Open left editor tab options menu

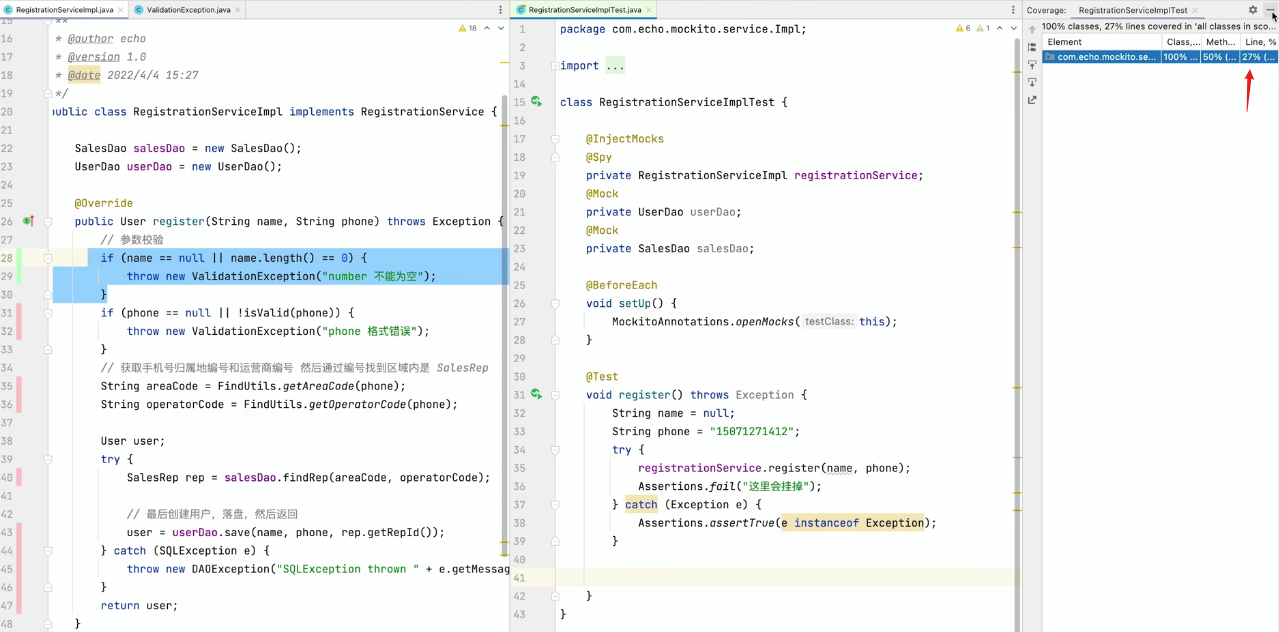pos(500,10)
